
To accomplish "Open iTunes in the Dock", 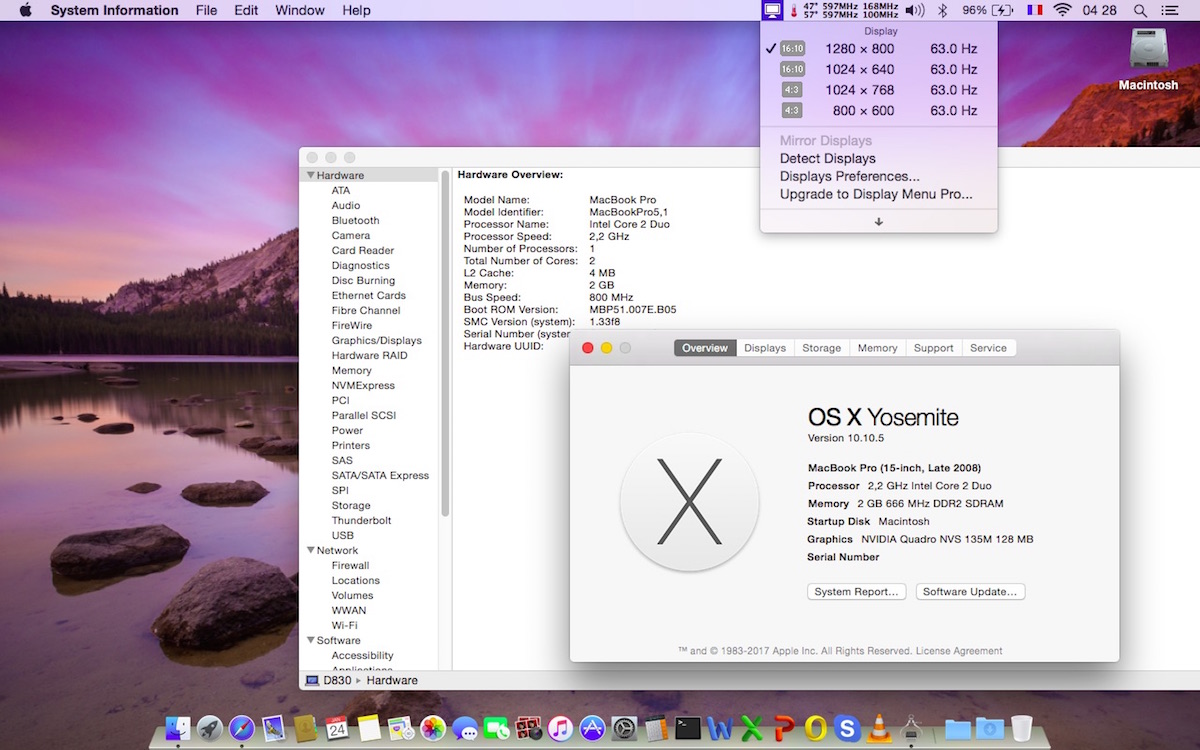I will coord(560,729).
